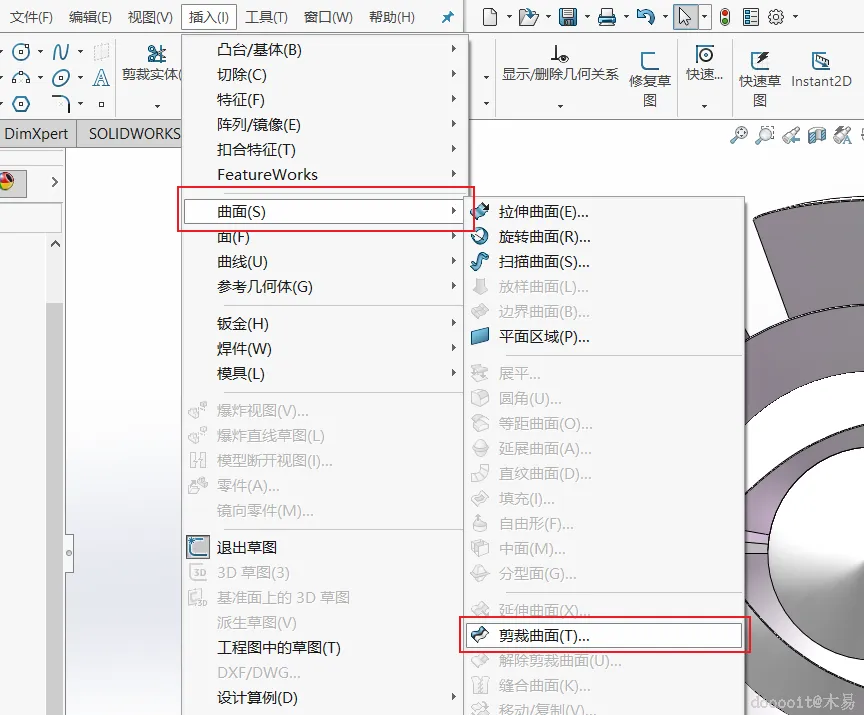Screen dimensions: 864x715
Task: Expand the 特征(F) submenu
Action: coord(323,100)
